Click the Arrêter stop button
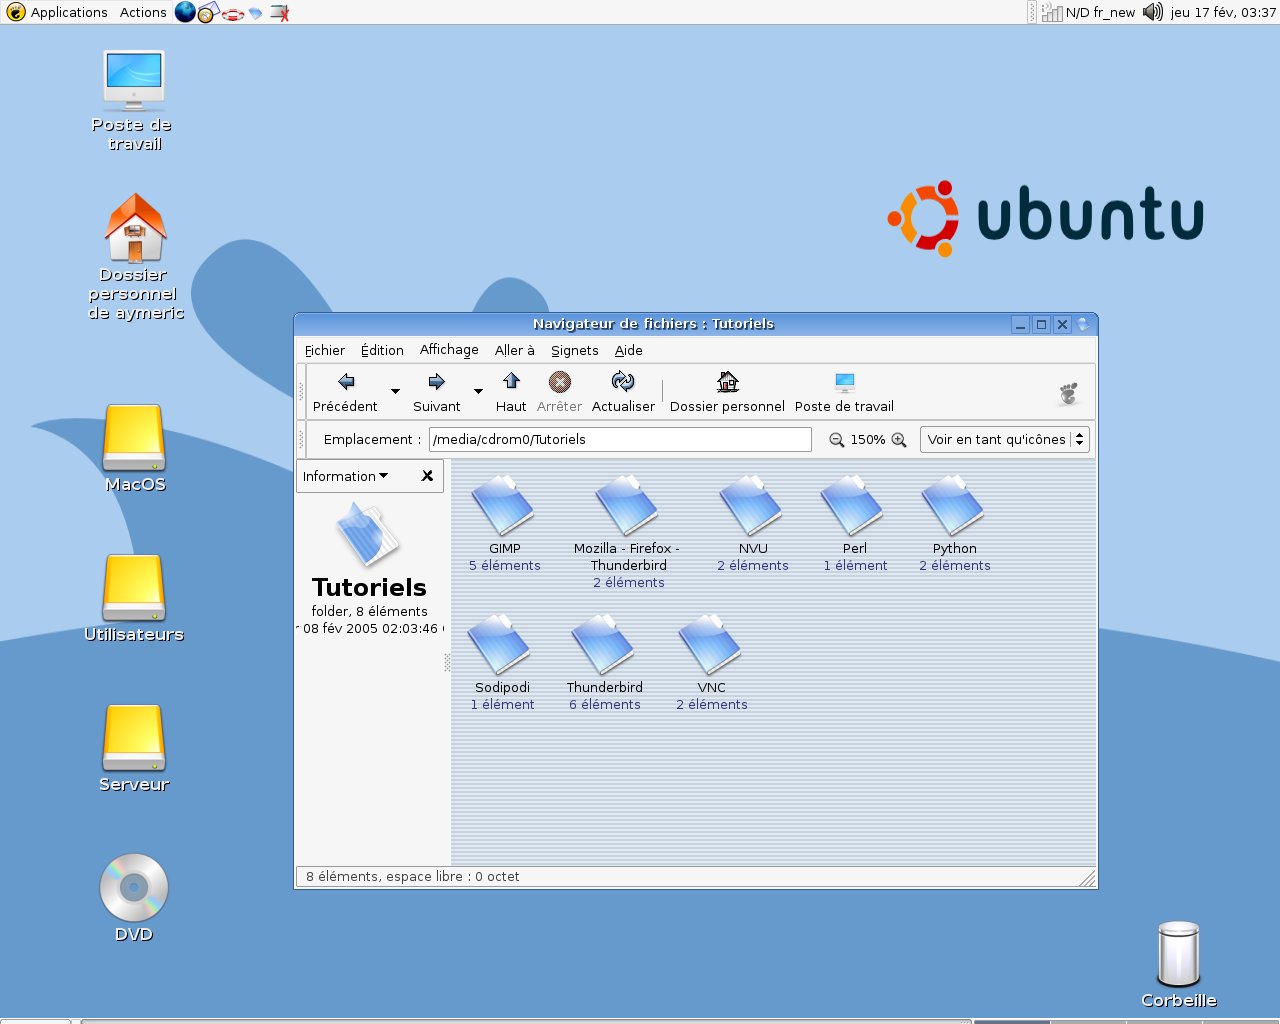Viewport: 1280px width, 1024px height. coord(559,391)
